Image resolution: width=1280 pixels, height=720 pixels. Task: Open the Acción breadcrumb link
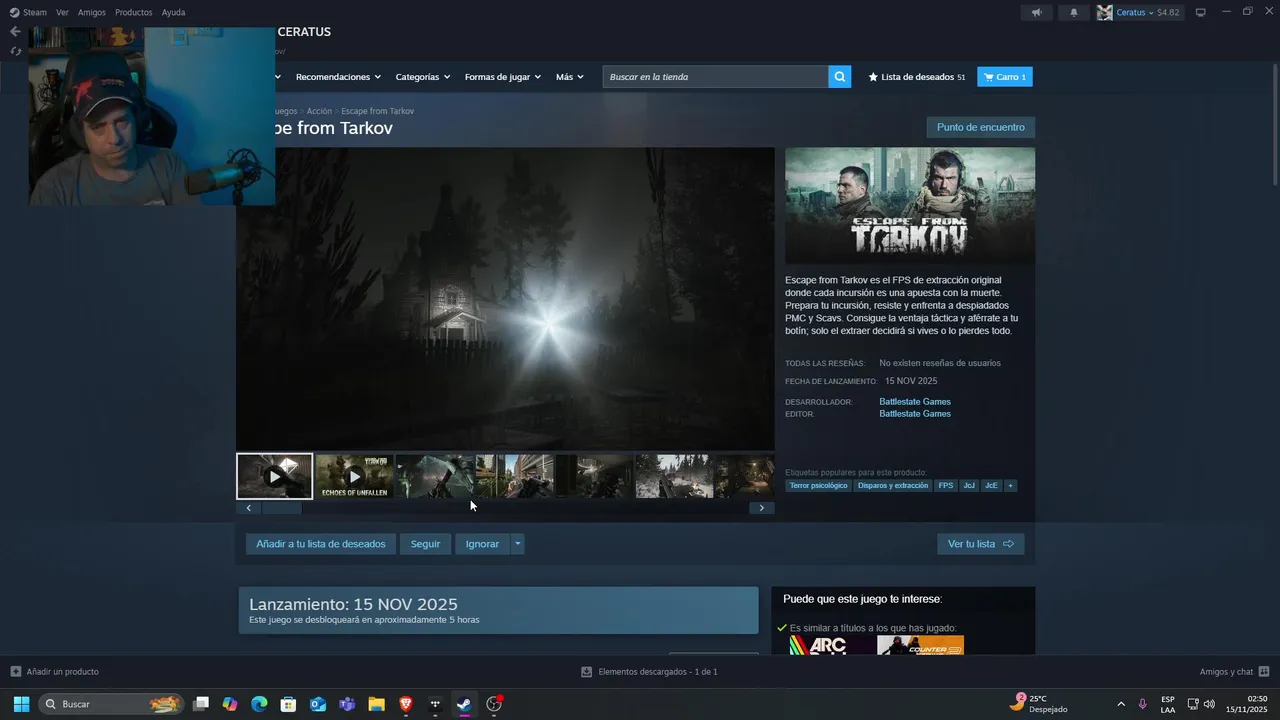coord(319,111)
